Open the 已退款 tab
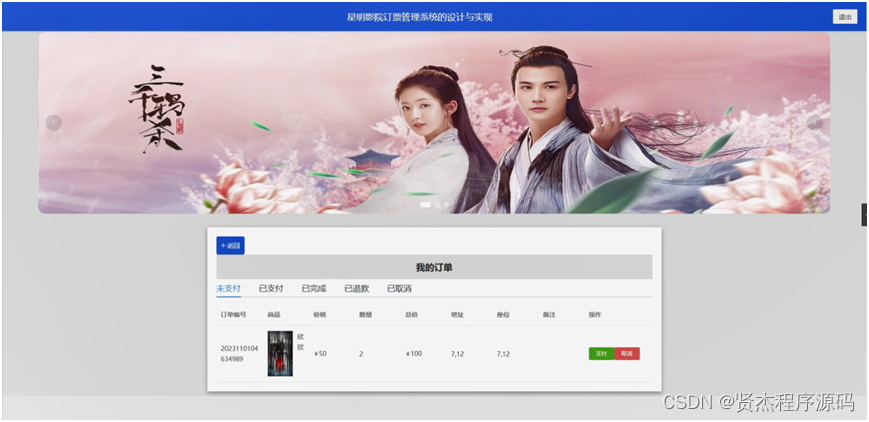This screenshot has width=869, height=422. click(x=356, y=288)
